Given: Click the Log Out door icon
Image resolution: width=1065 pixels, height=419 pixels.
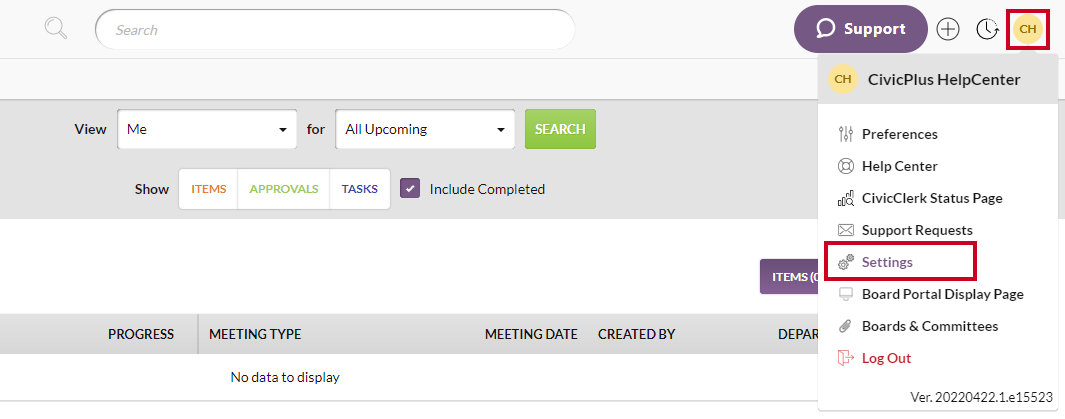Looking at the screenshot, I should tap(846, 358).
